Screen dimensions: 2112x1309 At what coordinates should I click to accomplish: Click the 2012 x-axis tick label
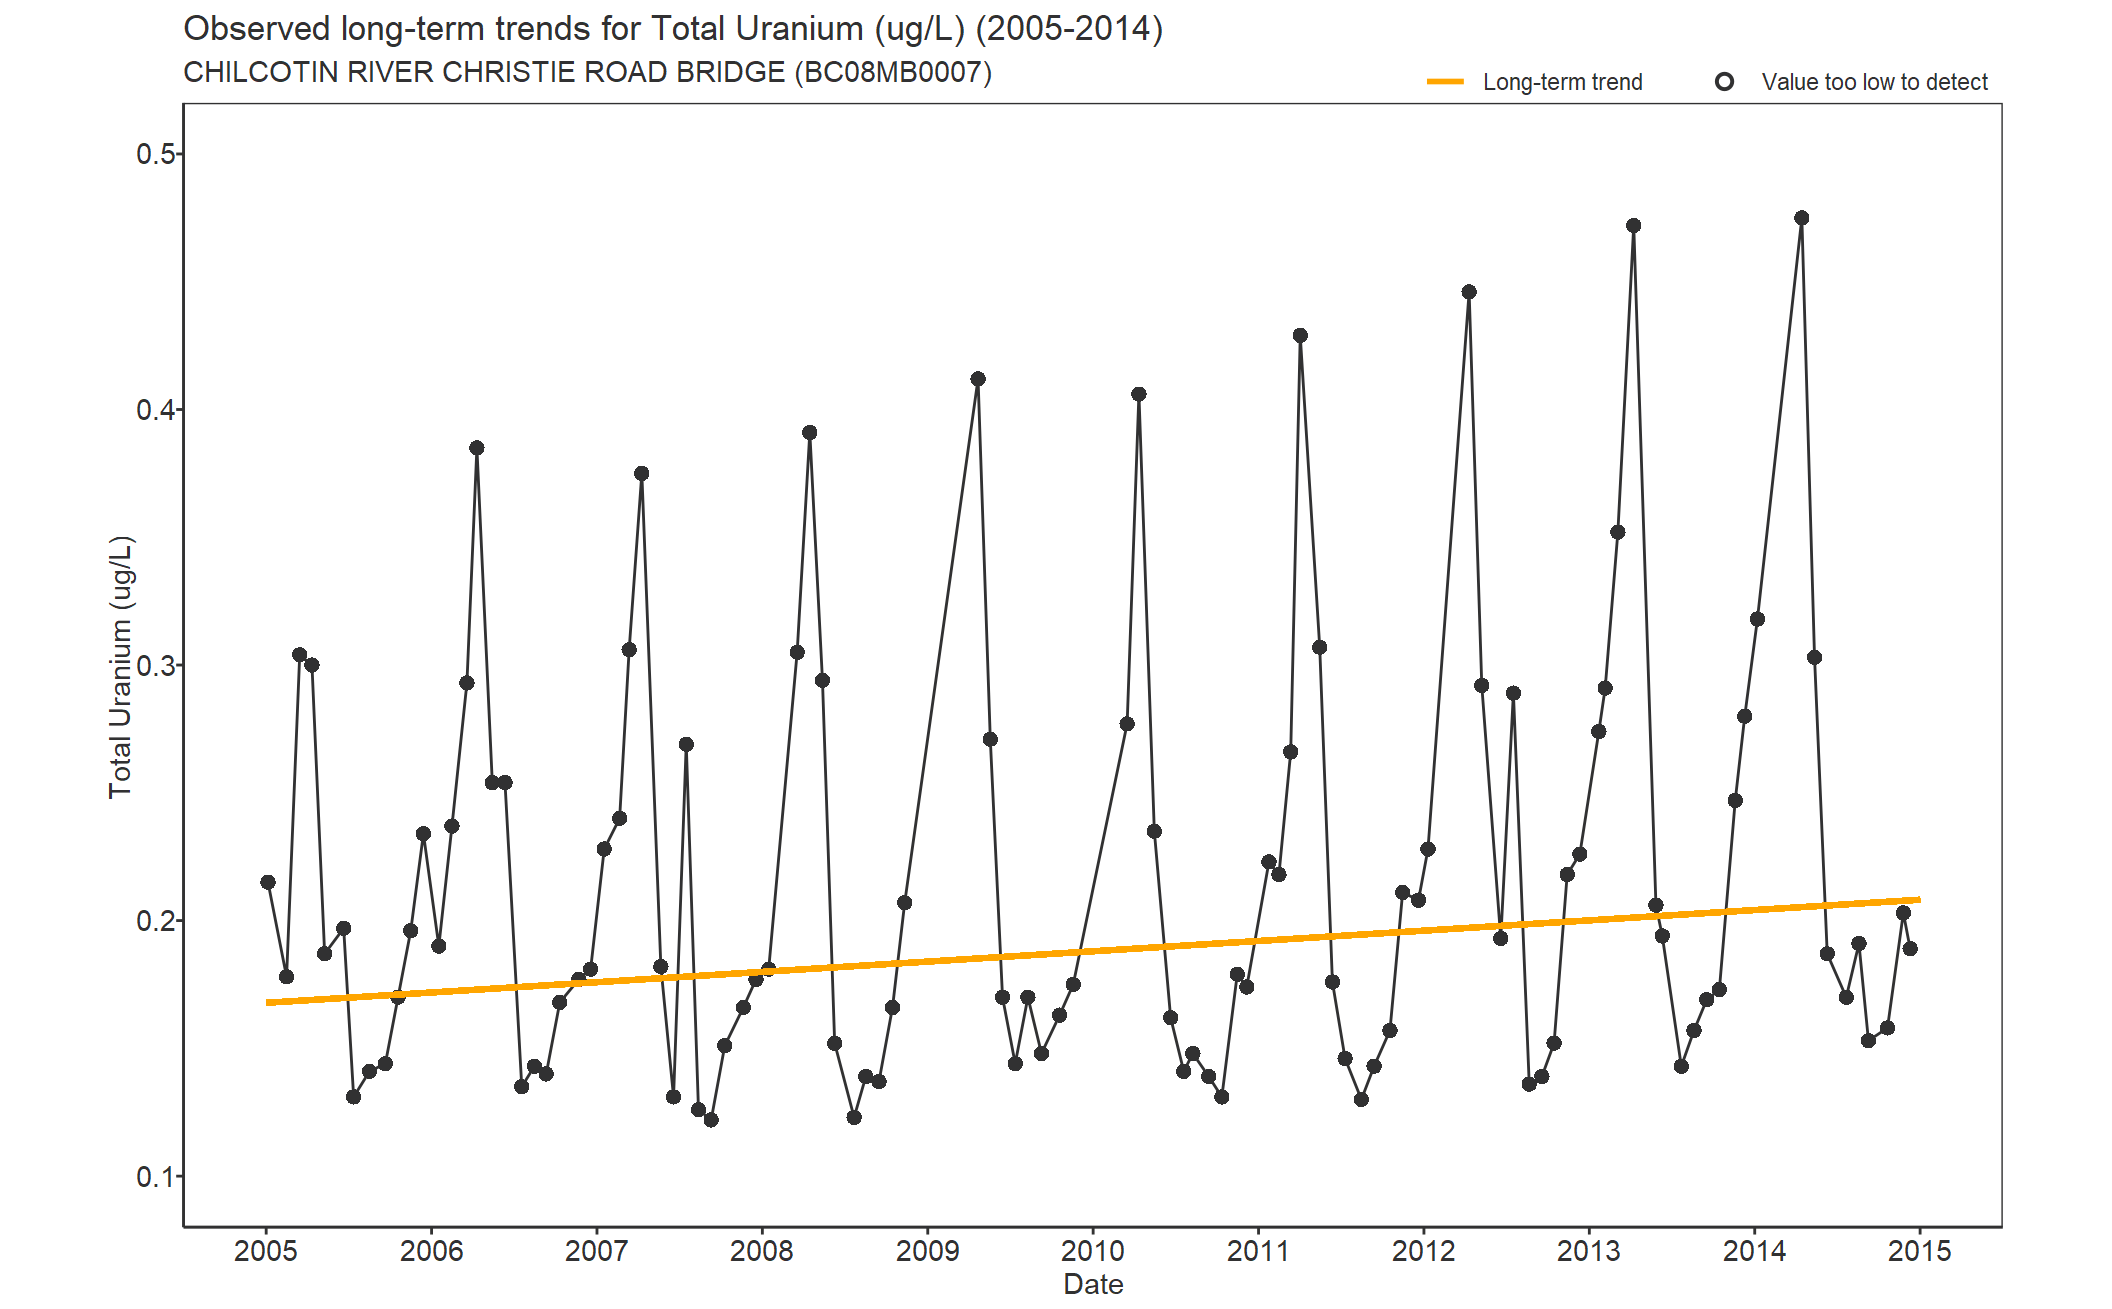[x=1423, y=1251]
